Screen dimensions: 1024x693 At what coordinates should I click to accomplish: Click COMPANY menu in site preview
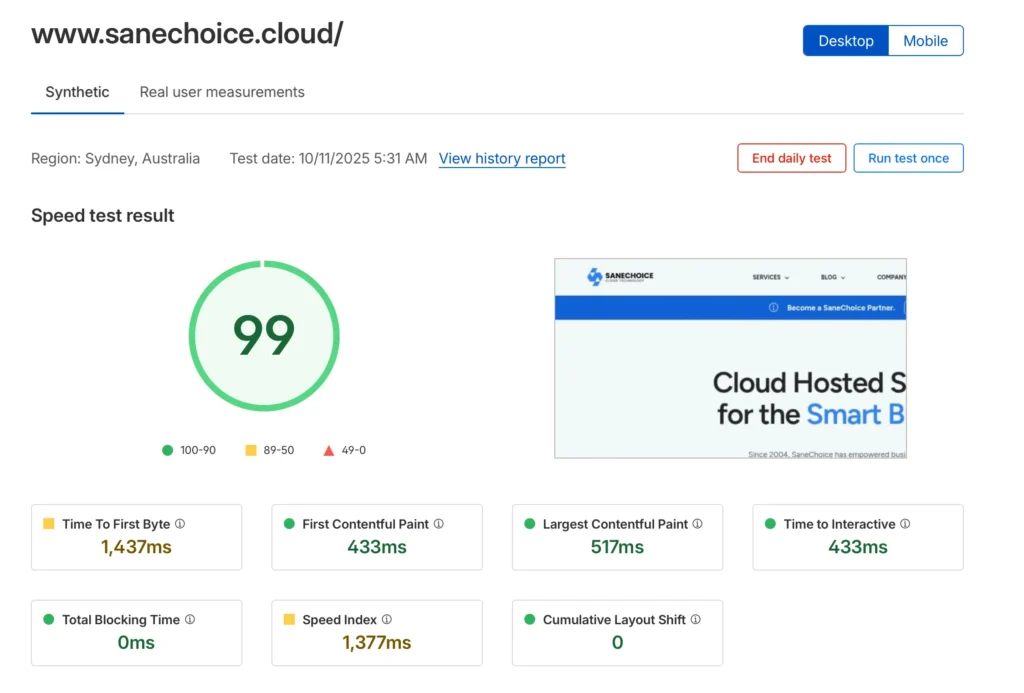click(x=891, y=278)
